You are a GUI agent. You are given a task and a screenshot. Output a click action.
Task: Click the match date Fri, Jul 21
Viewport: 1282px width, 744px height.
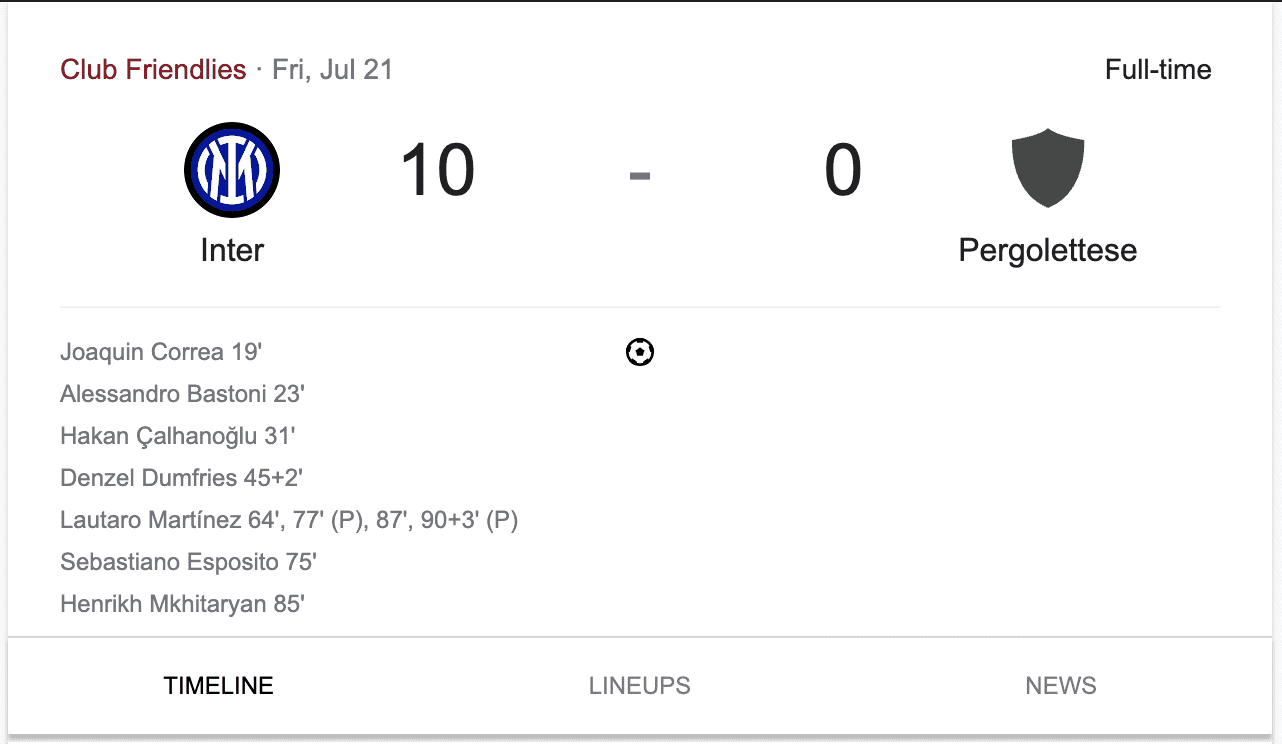pyautogui.click(x=333, y=69)
